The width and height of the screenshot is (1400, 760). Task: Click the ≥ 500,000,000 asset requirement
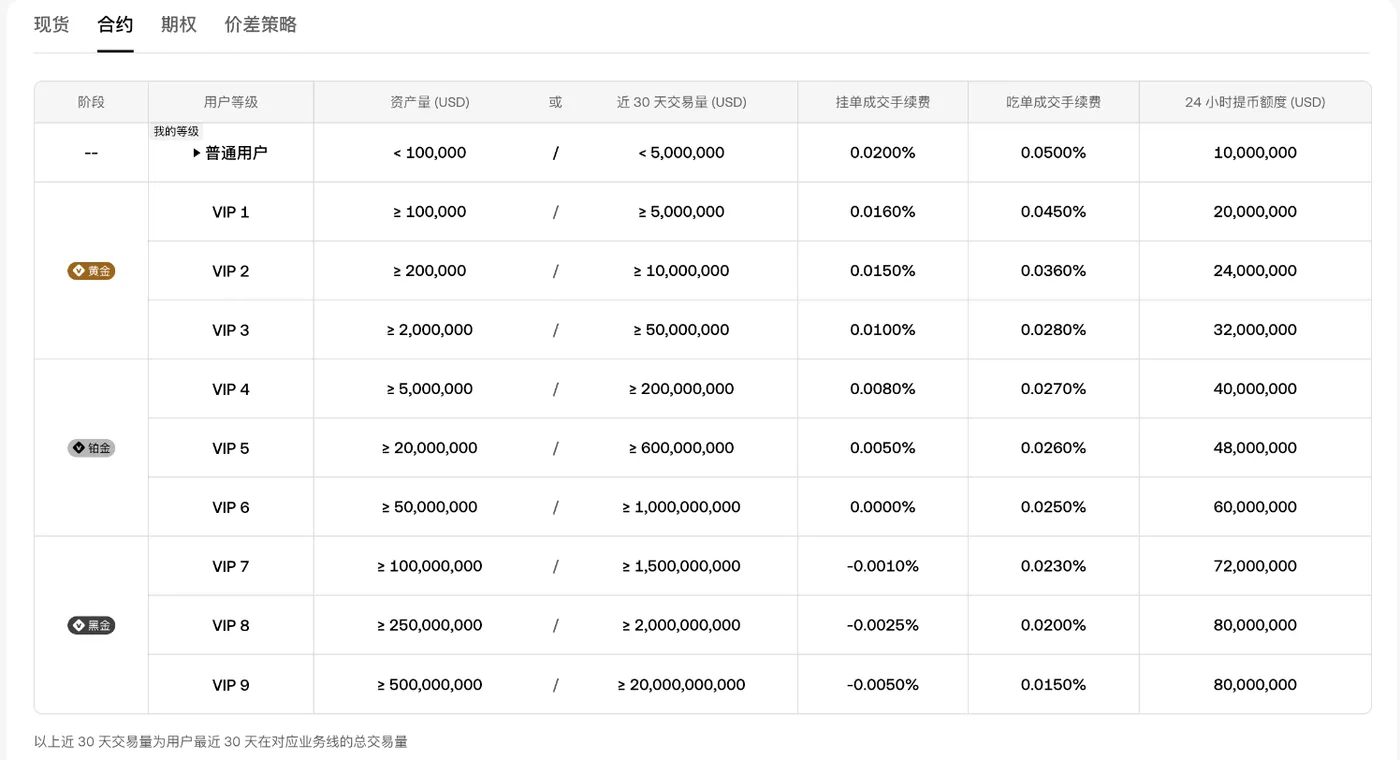[430, 685]
